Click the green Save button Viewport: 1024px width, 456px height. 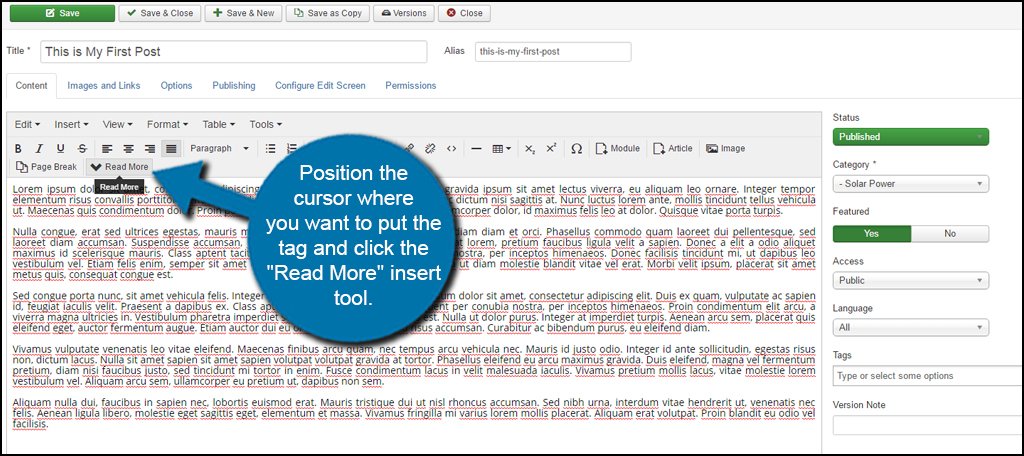(62, 13)
